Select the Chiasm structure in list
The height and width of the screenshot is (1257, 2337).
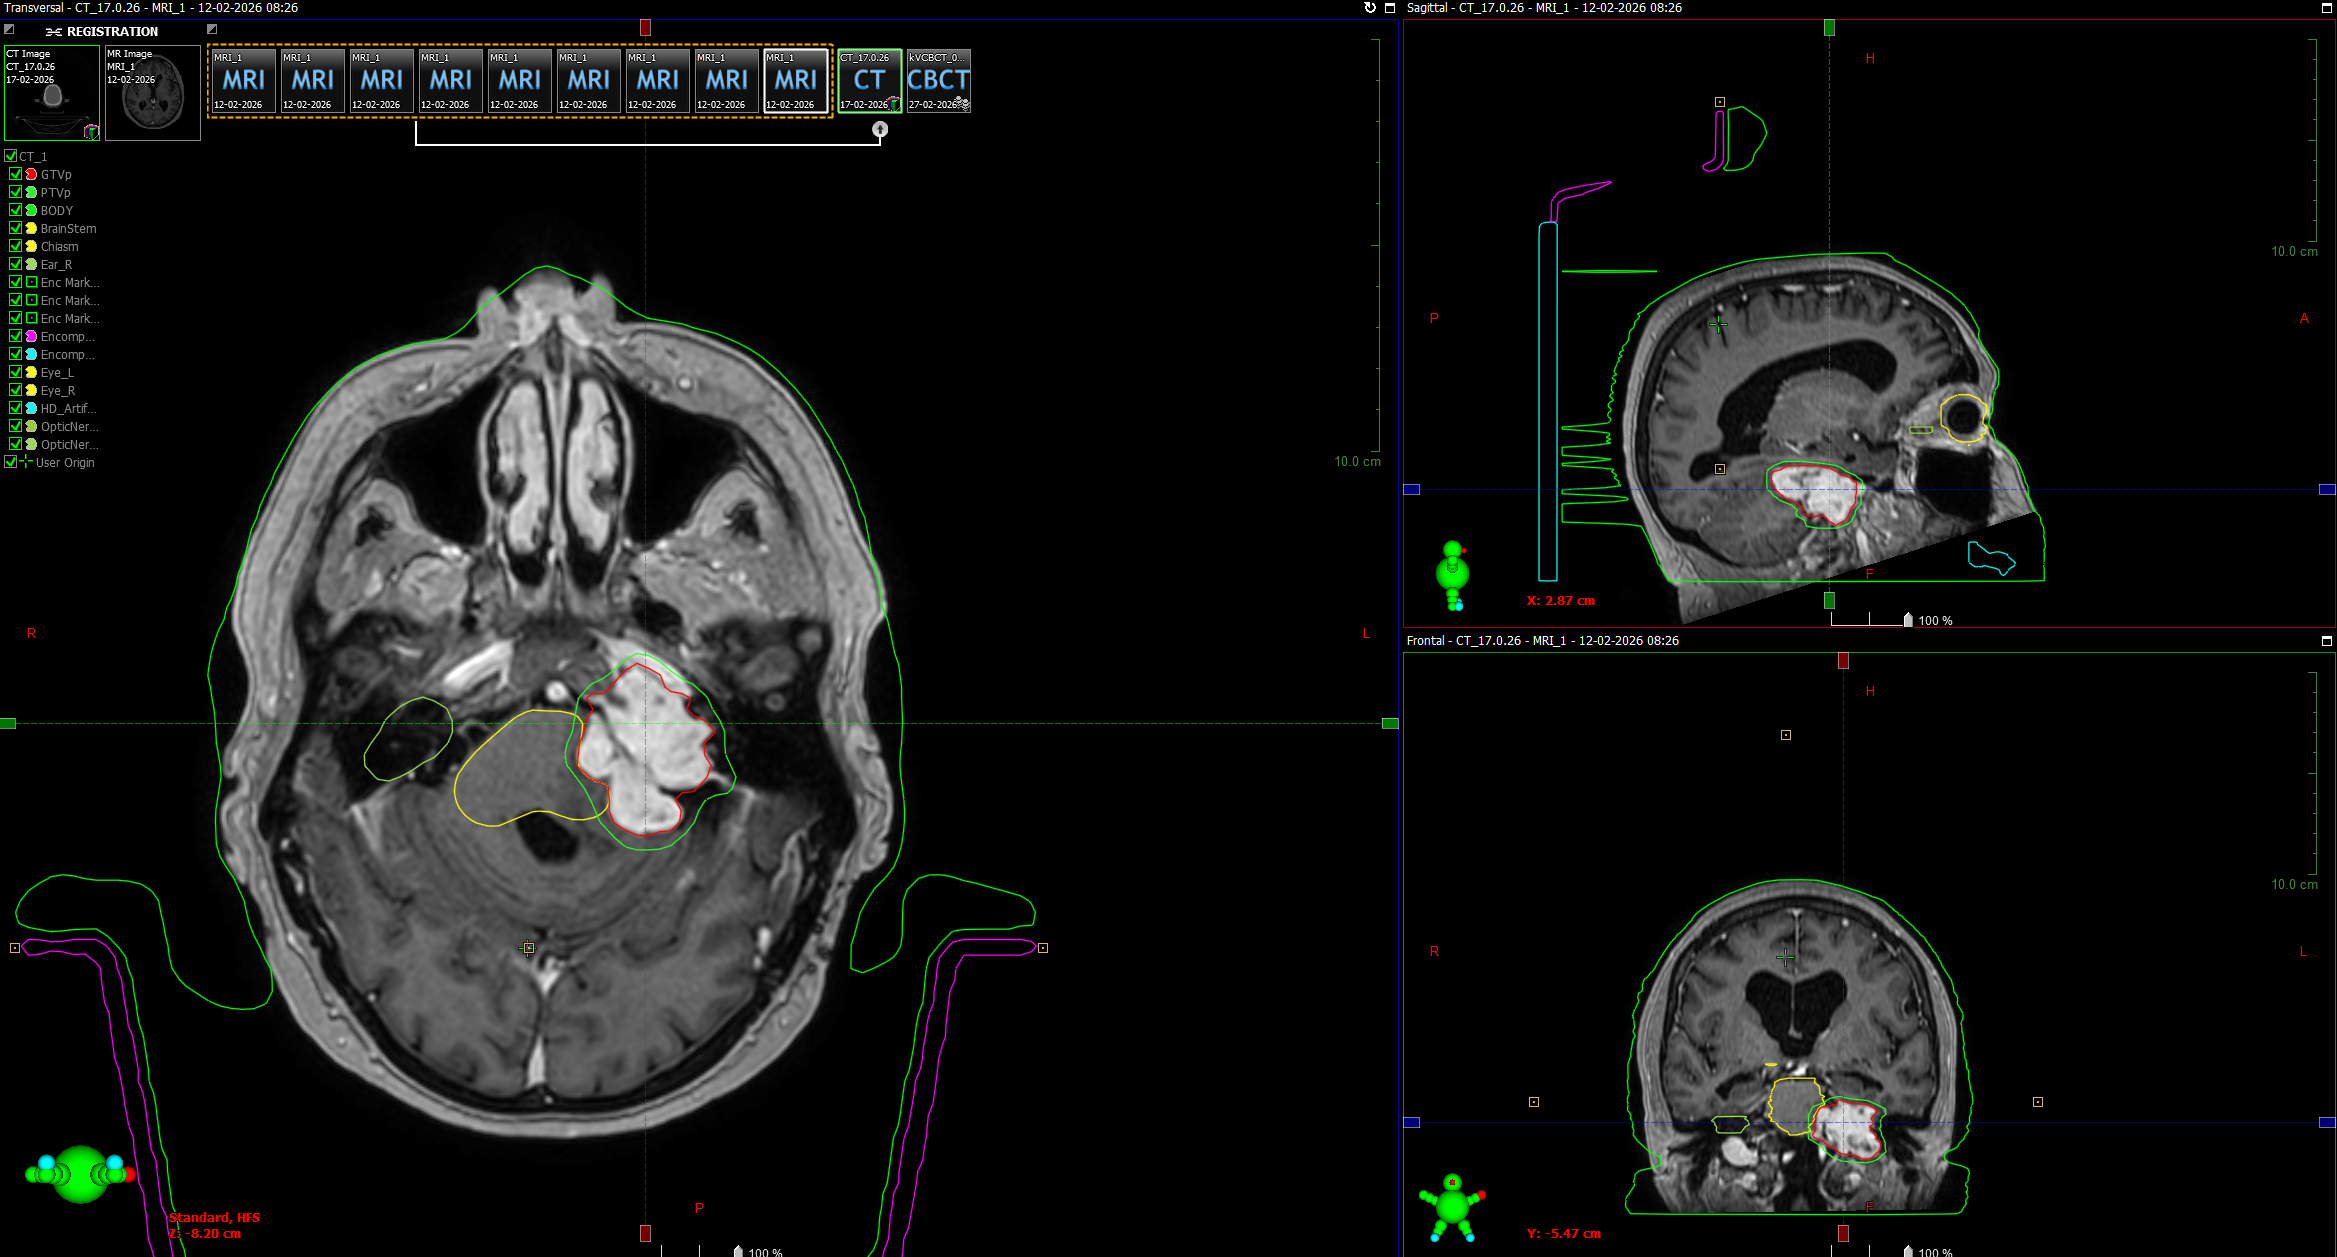(59, 246)
